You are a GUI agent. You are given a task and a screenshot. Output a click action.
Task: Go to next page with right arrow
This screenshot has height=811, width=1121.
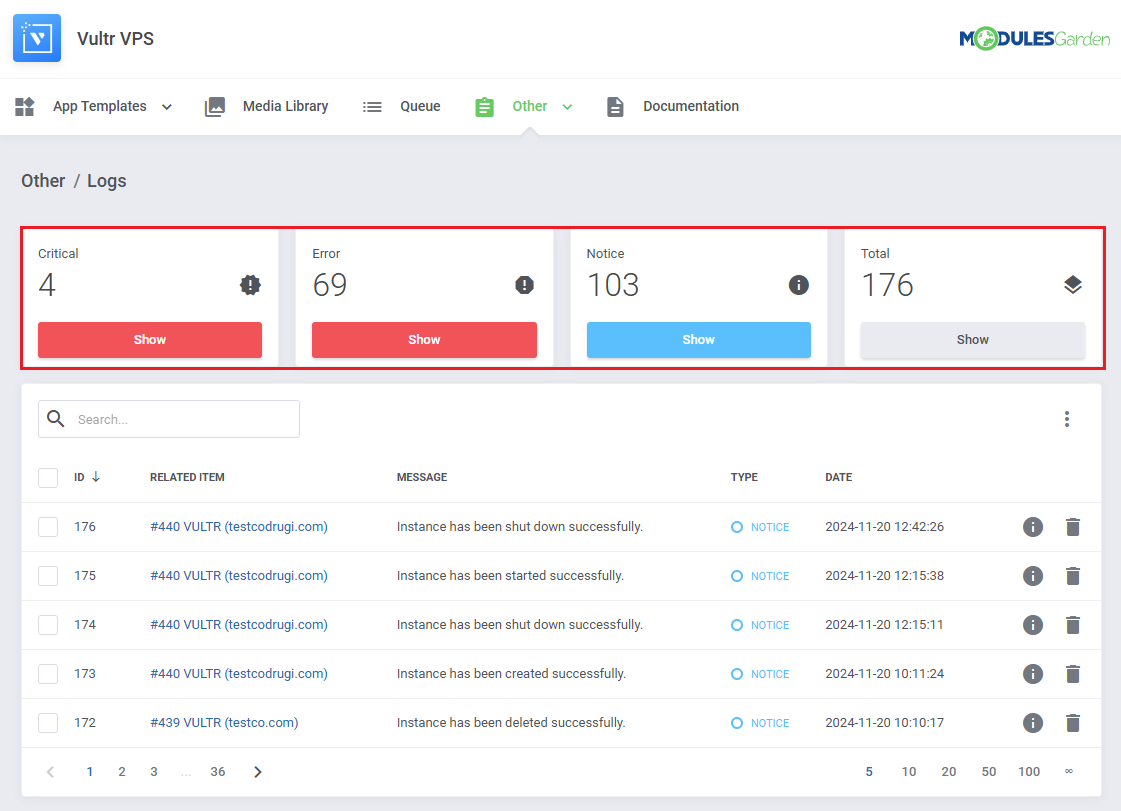pyautogui.click(x=258, y=772)
